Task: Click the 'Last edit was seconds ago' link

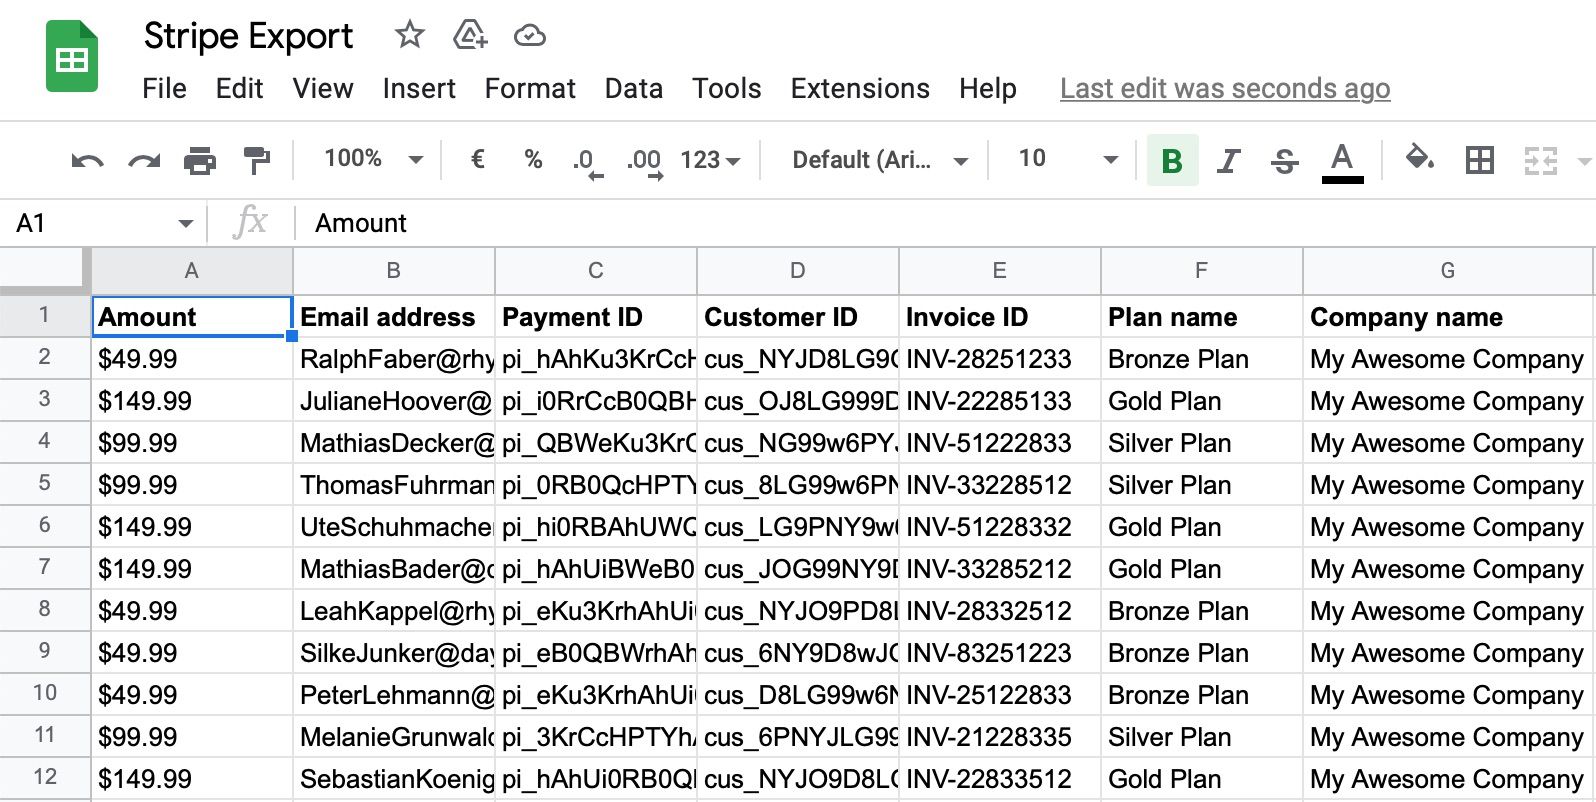Action: [1225, 89]
